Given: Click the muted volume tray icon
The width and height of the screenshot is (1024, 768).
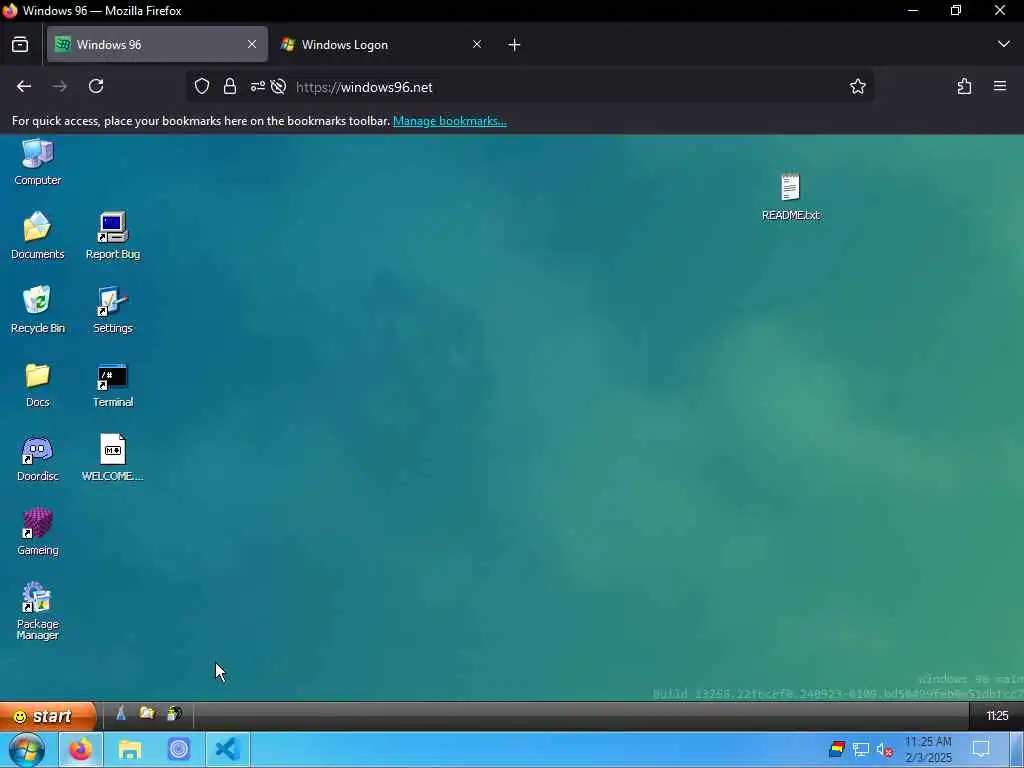Looking at the screenshot, I should (884, 749).
